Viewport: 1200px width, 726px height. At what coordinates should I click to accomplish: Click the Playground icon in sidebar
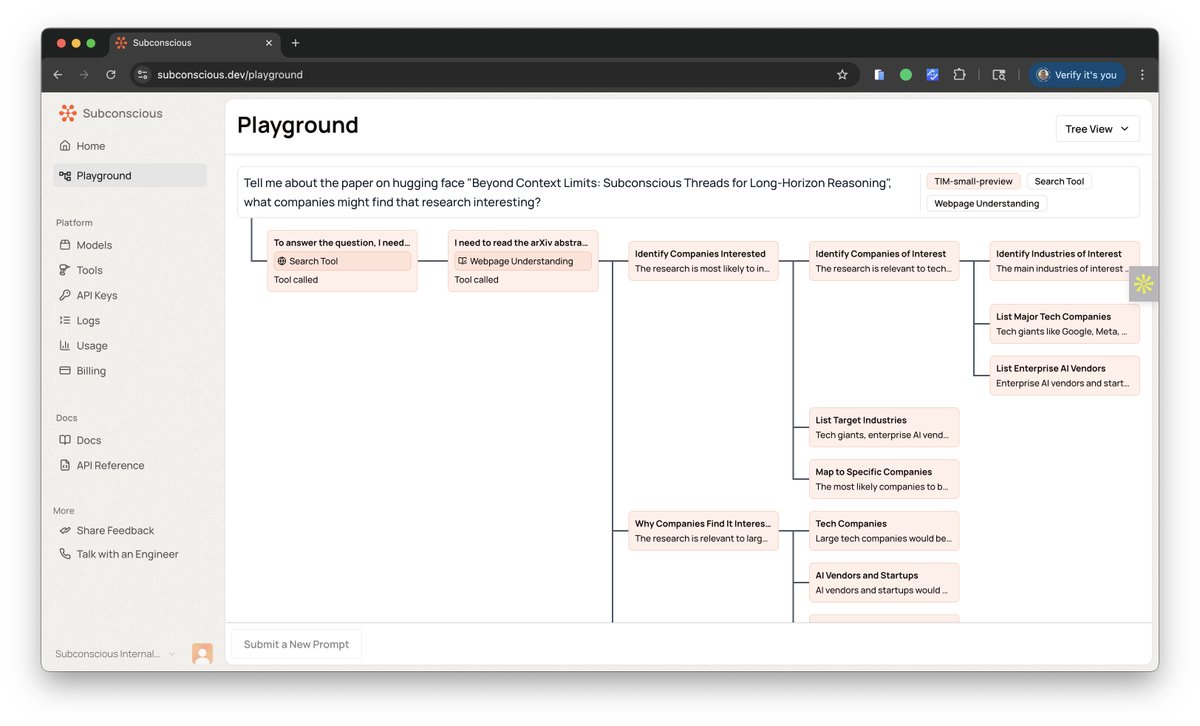(65, 176)
